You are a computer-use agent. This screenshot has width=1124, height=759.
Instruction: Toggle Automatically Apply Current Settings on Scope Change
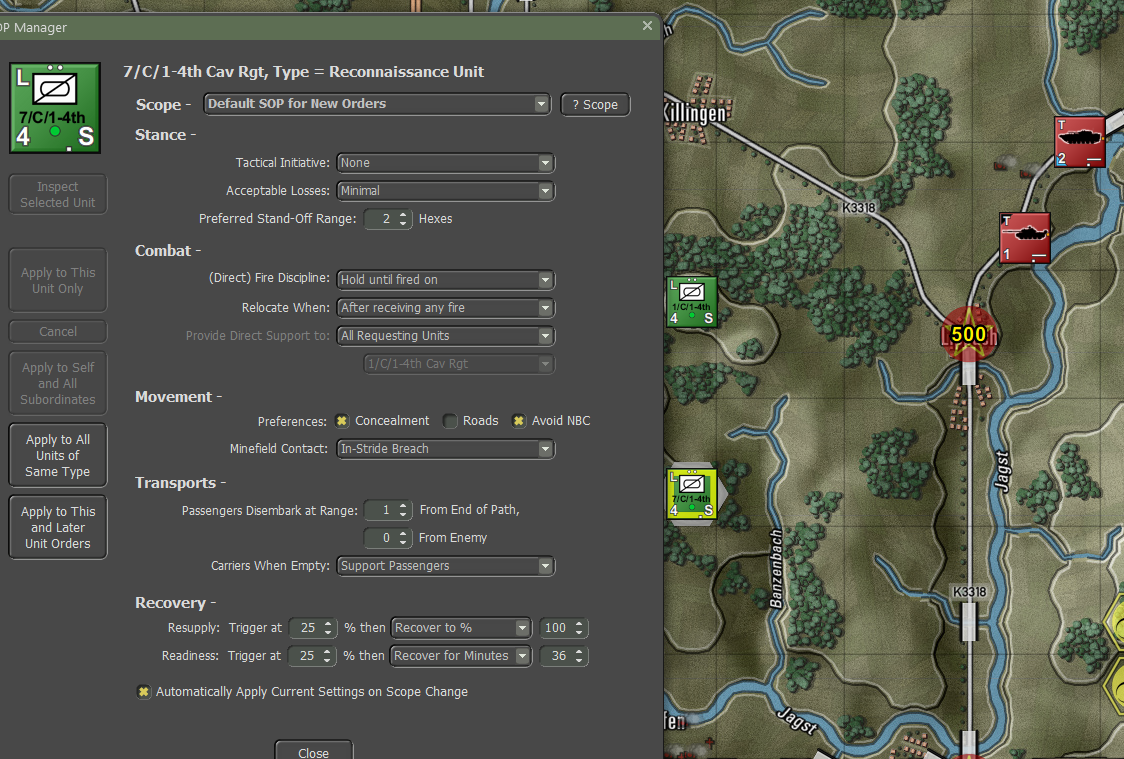click(143, 692)
